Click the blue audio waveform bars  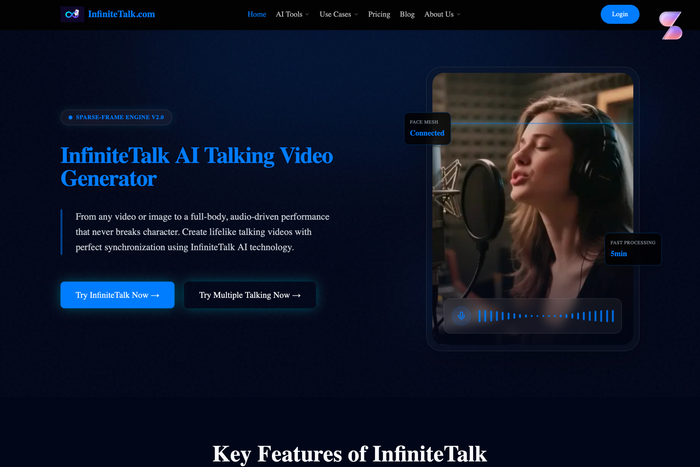click(x=546, y=316)
